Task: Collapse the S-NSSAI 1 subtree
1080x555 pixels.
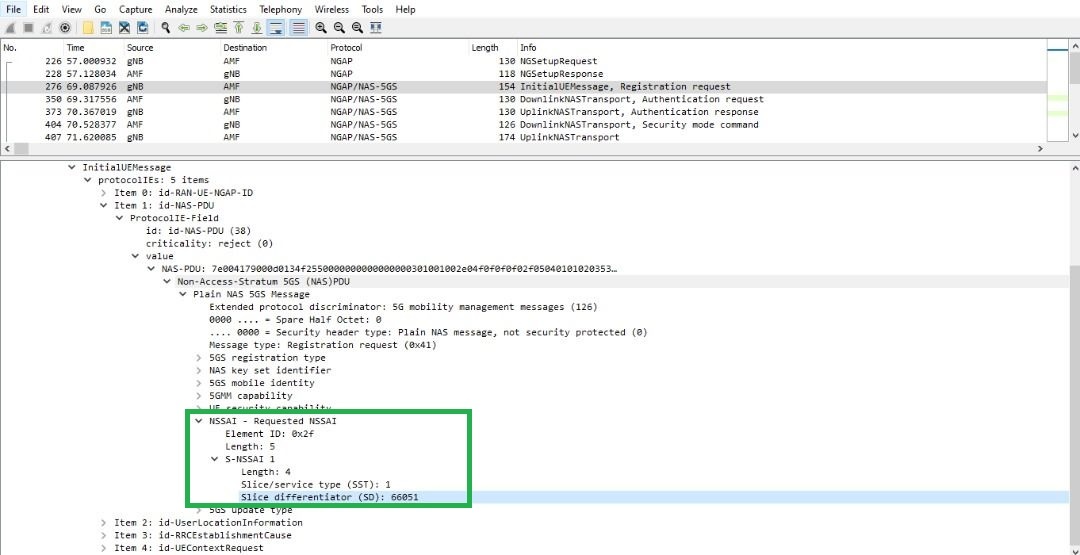Action: [x=215, y=459]
